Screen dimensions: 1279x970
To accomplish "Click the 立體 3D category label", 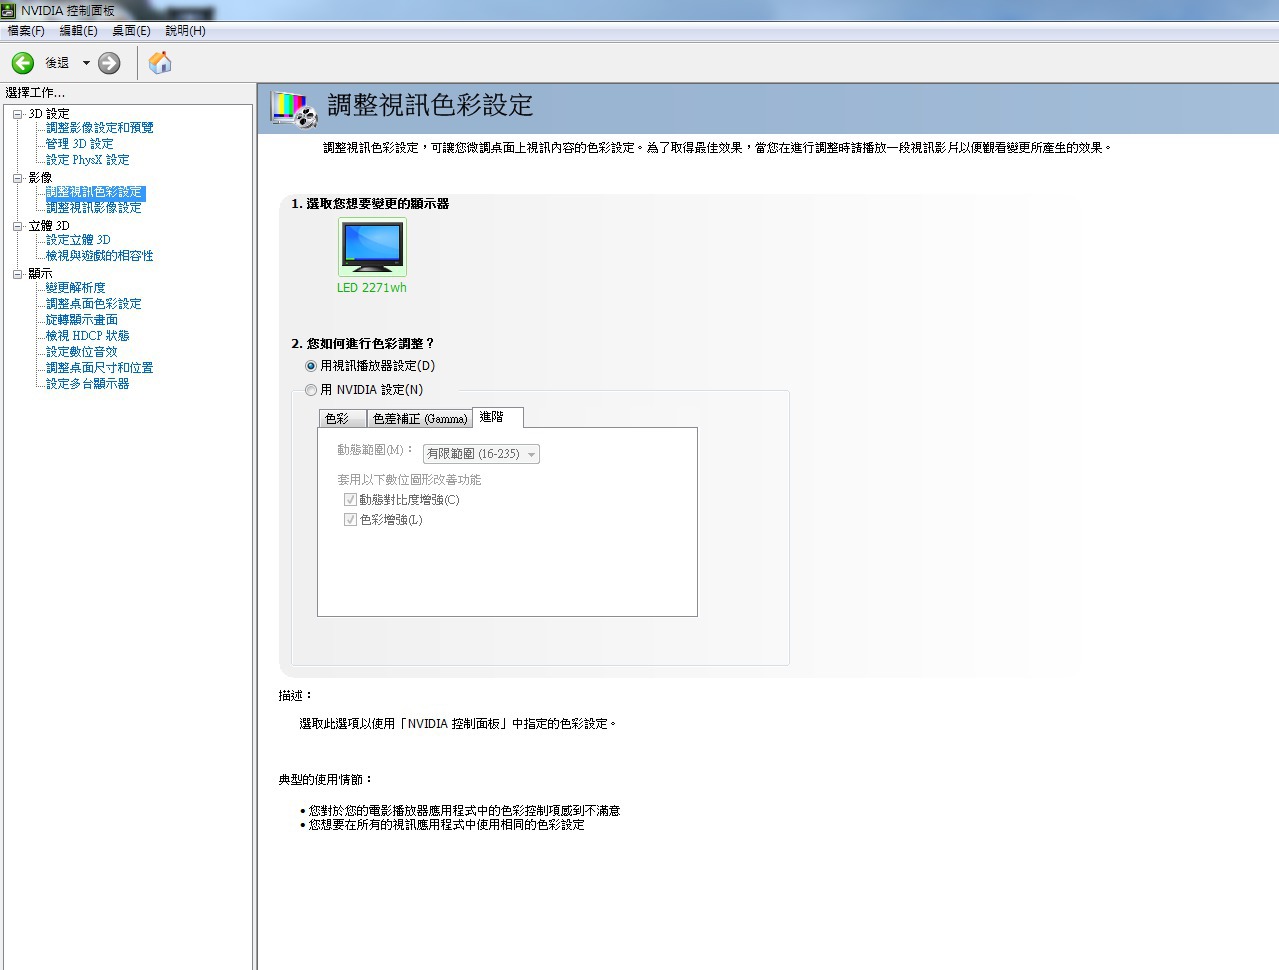I will coord(49,226).
